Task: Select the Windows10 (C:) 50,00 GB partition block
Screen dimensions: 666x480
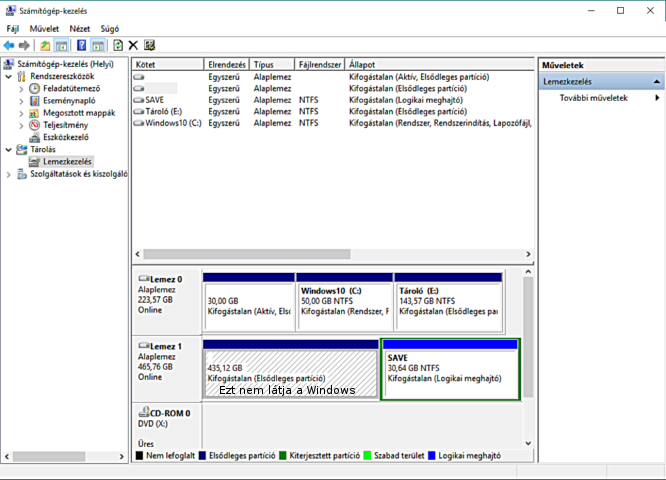Action: (x=344, y=302)
